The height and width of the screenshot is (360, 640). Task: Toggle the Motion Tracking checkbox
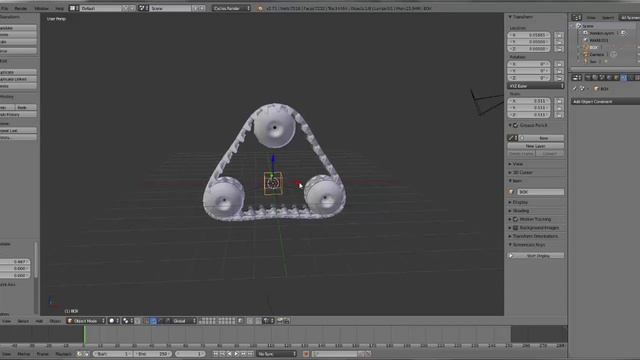coord(516,220)
